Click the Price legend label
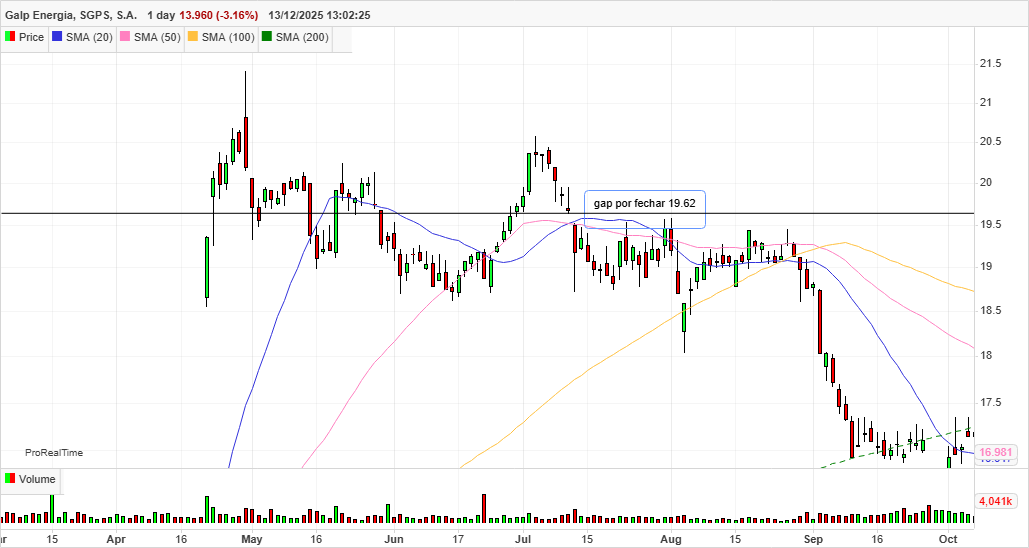The height and width of the screenshot is (548, 1029). coord(31,37)
